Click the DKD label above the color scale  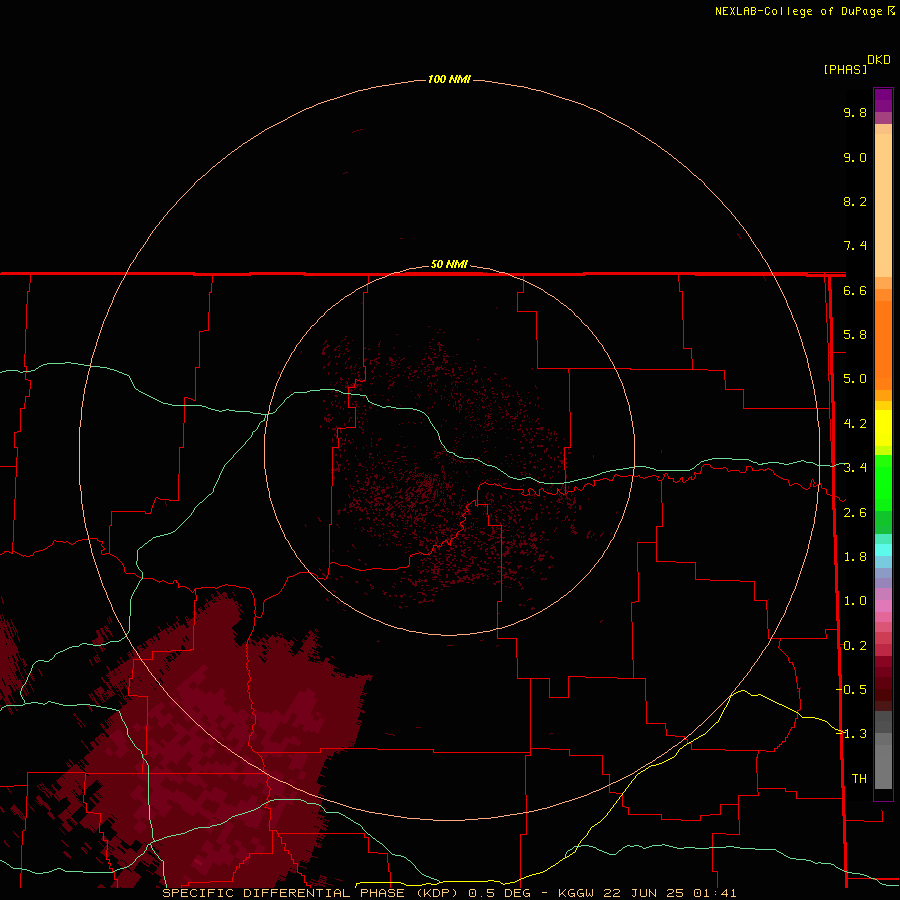[879, 60]
